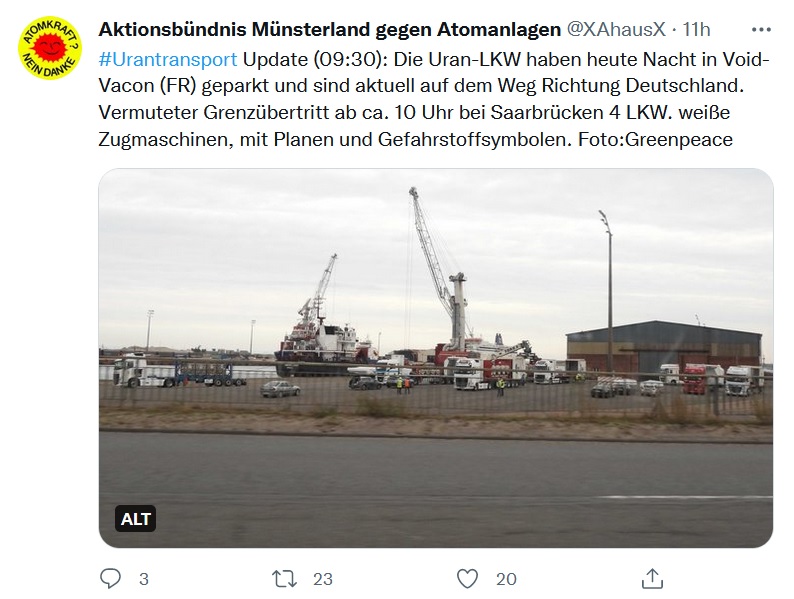Image resolution: width=794 pixels, height=599 pixels.
Task: Show image description via ALT badge
Action: click(135, 518)
